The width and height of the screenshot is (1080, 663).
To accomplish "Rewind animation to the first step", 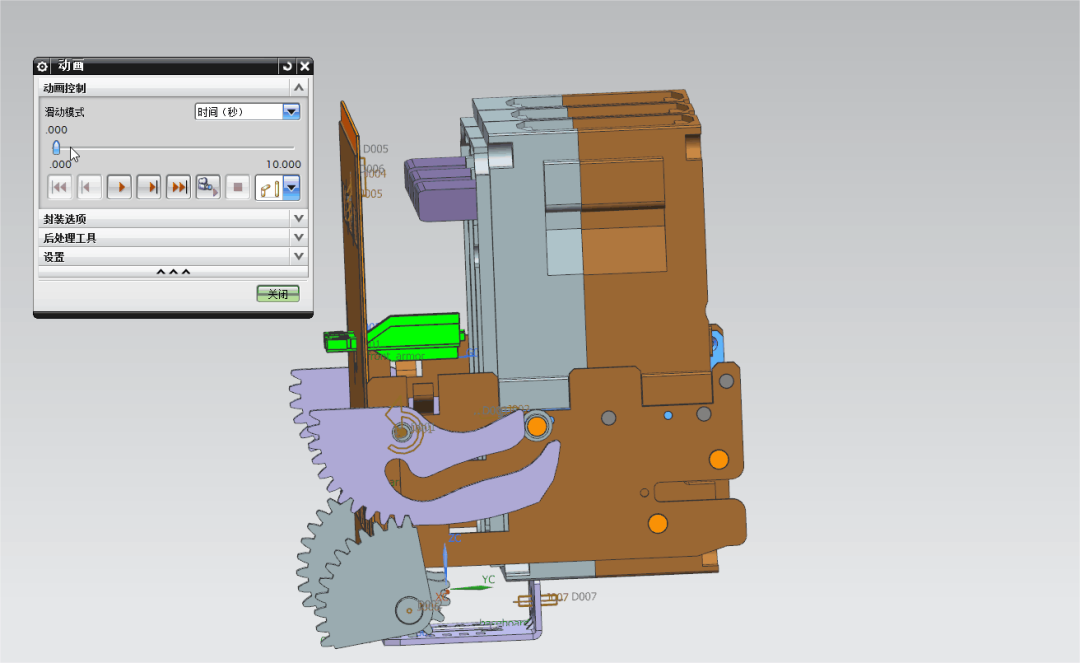I will click(x=60, y=187).
